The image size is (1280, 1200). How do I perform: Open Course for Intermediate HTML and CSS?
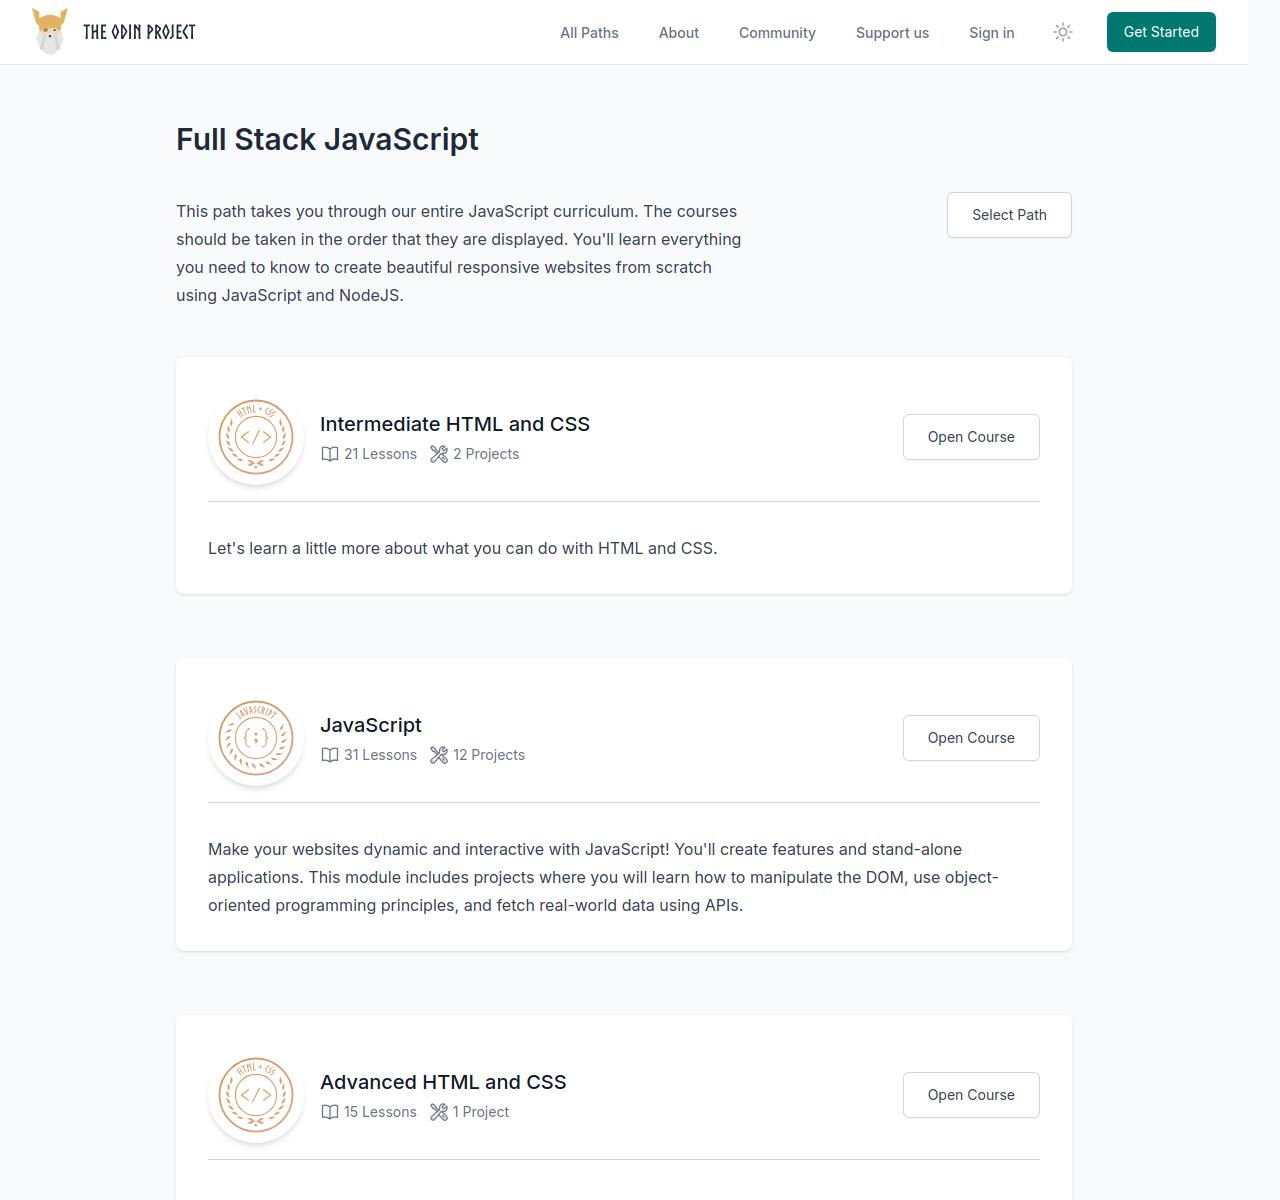(970, 437)
